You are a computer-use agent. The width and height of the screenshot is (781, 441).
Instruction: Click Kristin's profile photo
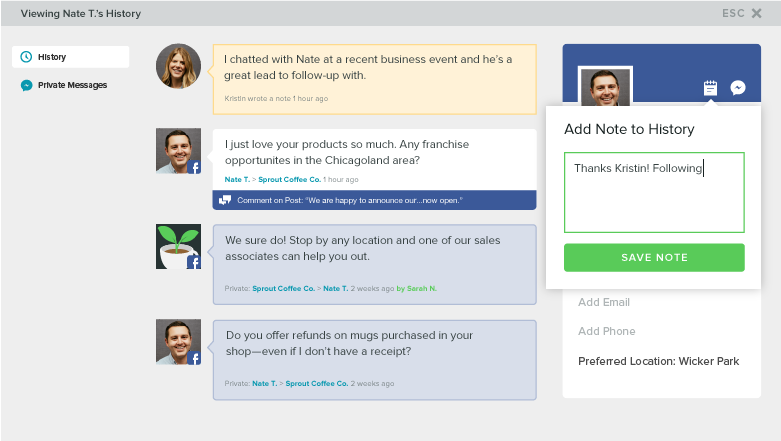[178, 66]
